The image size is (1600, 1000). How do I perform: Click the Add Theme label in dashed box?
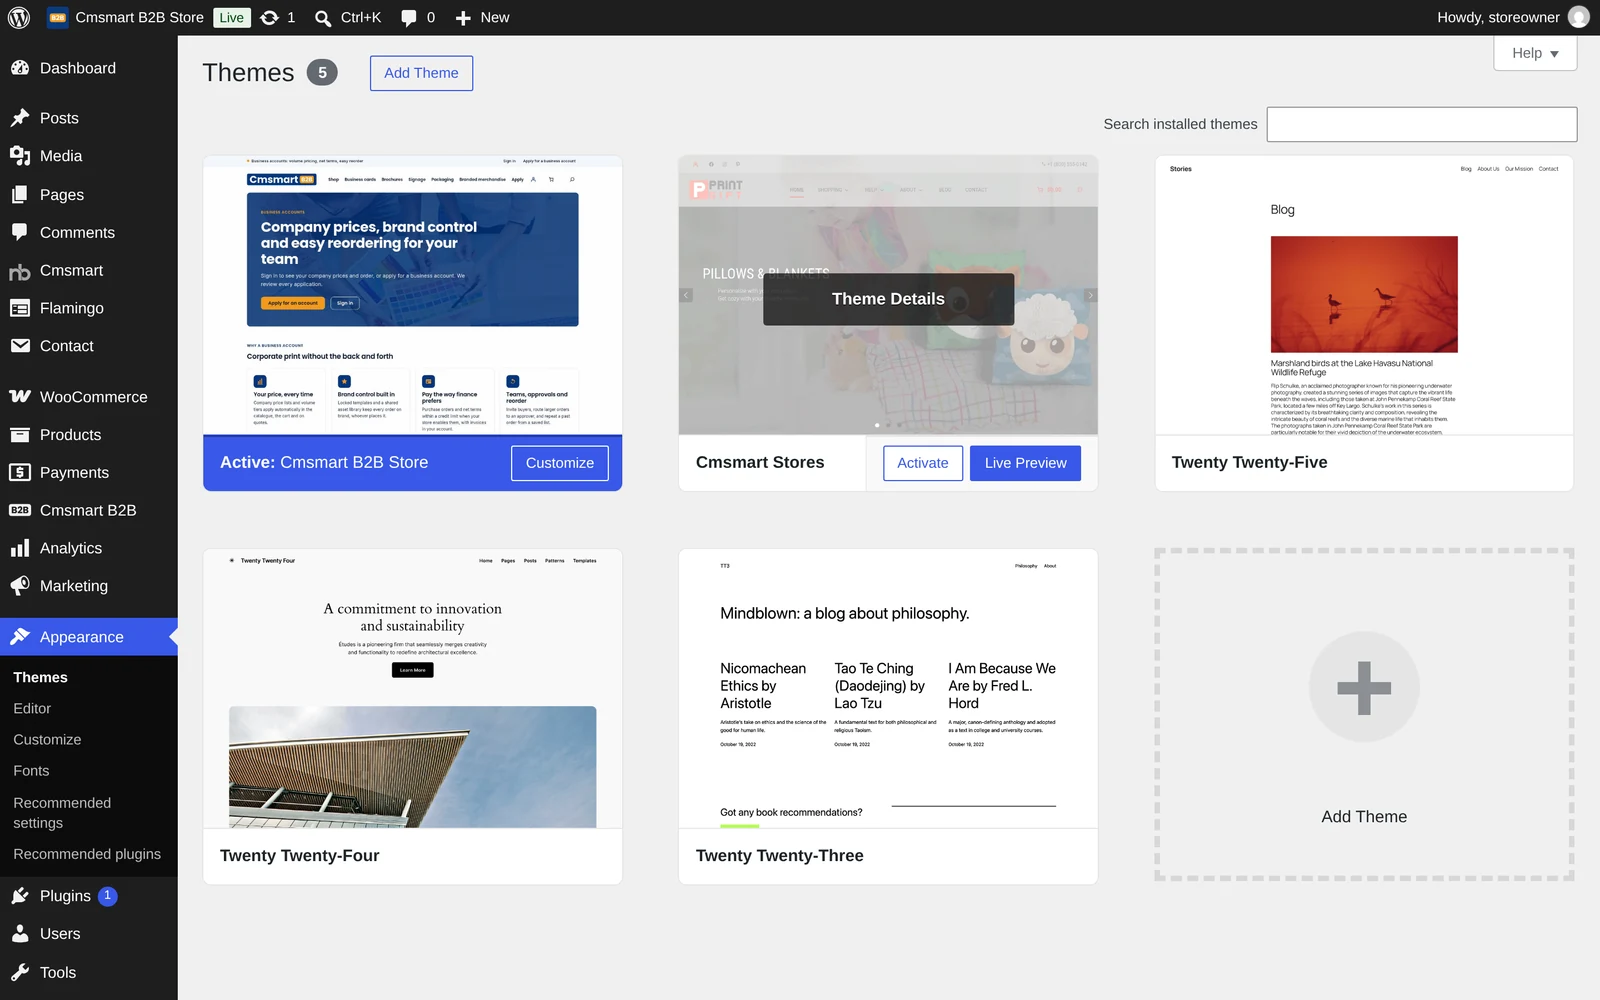pyautogui.click(x=1364, y=817)
